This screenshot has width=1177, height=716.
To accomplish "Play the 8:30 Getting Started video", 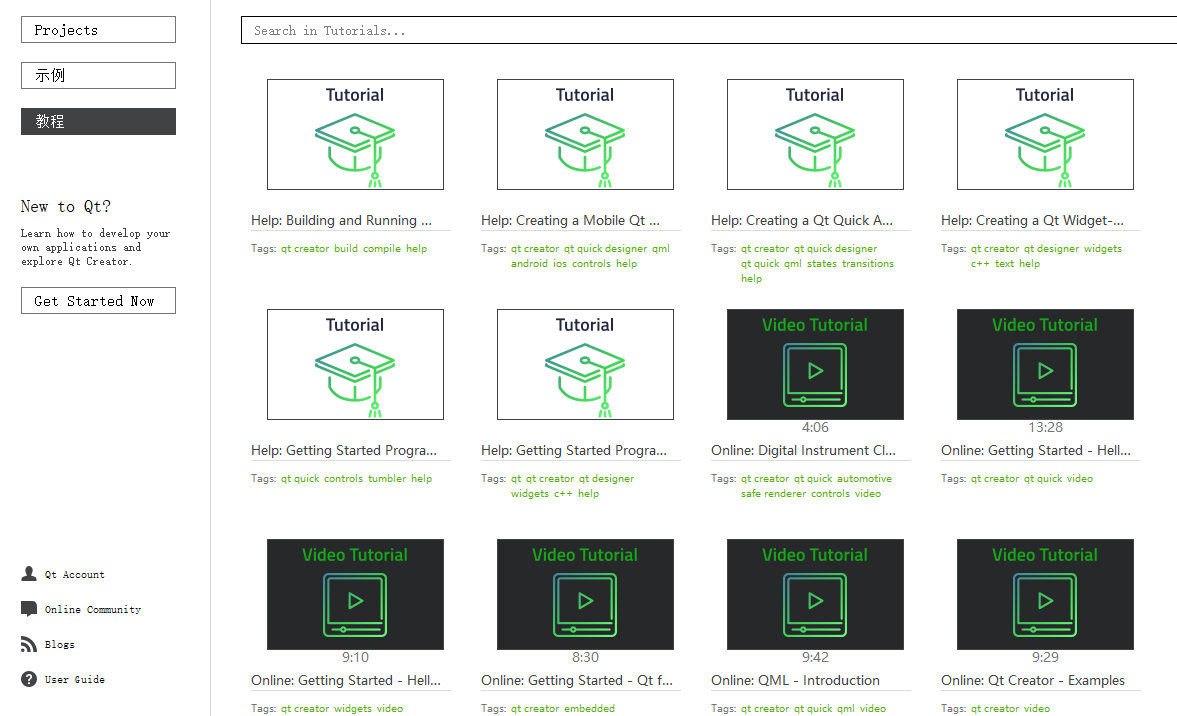I will 585,594.
